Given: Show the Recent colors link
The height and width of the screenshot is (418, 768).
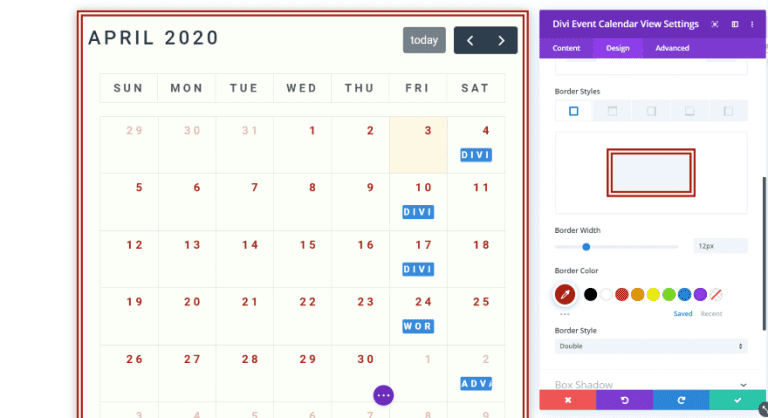Looking at the screenshot, I should pyautogui.click(x=711, y=314).
